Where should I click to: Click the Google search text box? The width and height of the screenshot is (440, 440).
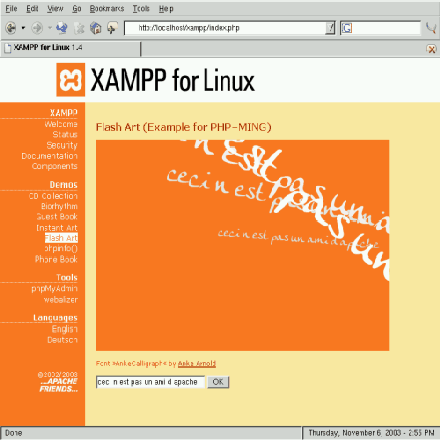pyautogui.click(x=386, y=28)
